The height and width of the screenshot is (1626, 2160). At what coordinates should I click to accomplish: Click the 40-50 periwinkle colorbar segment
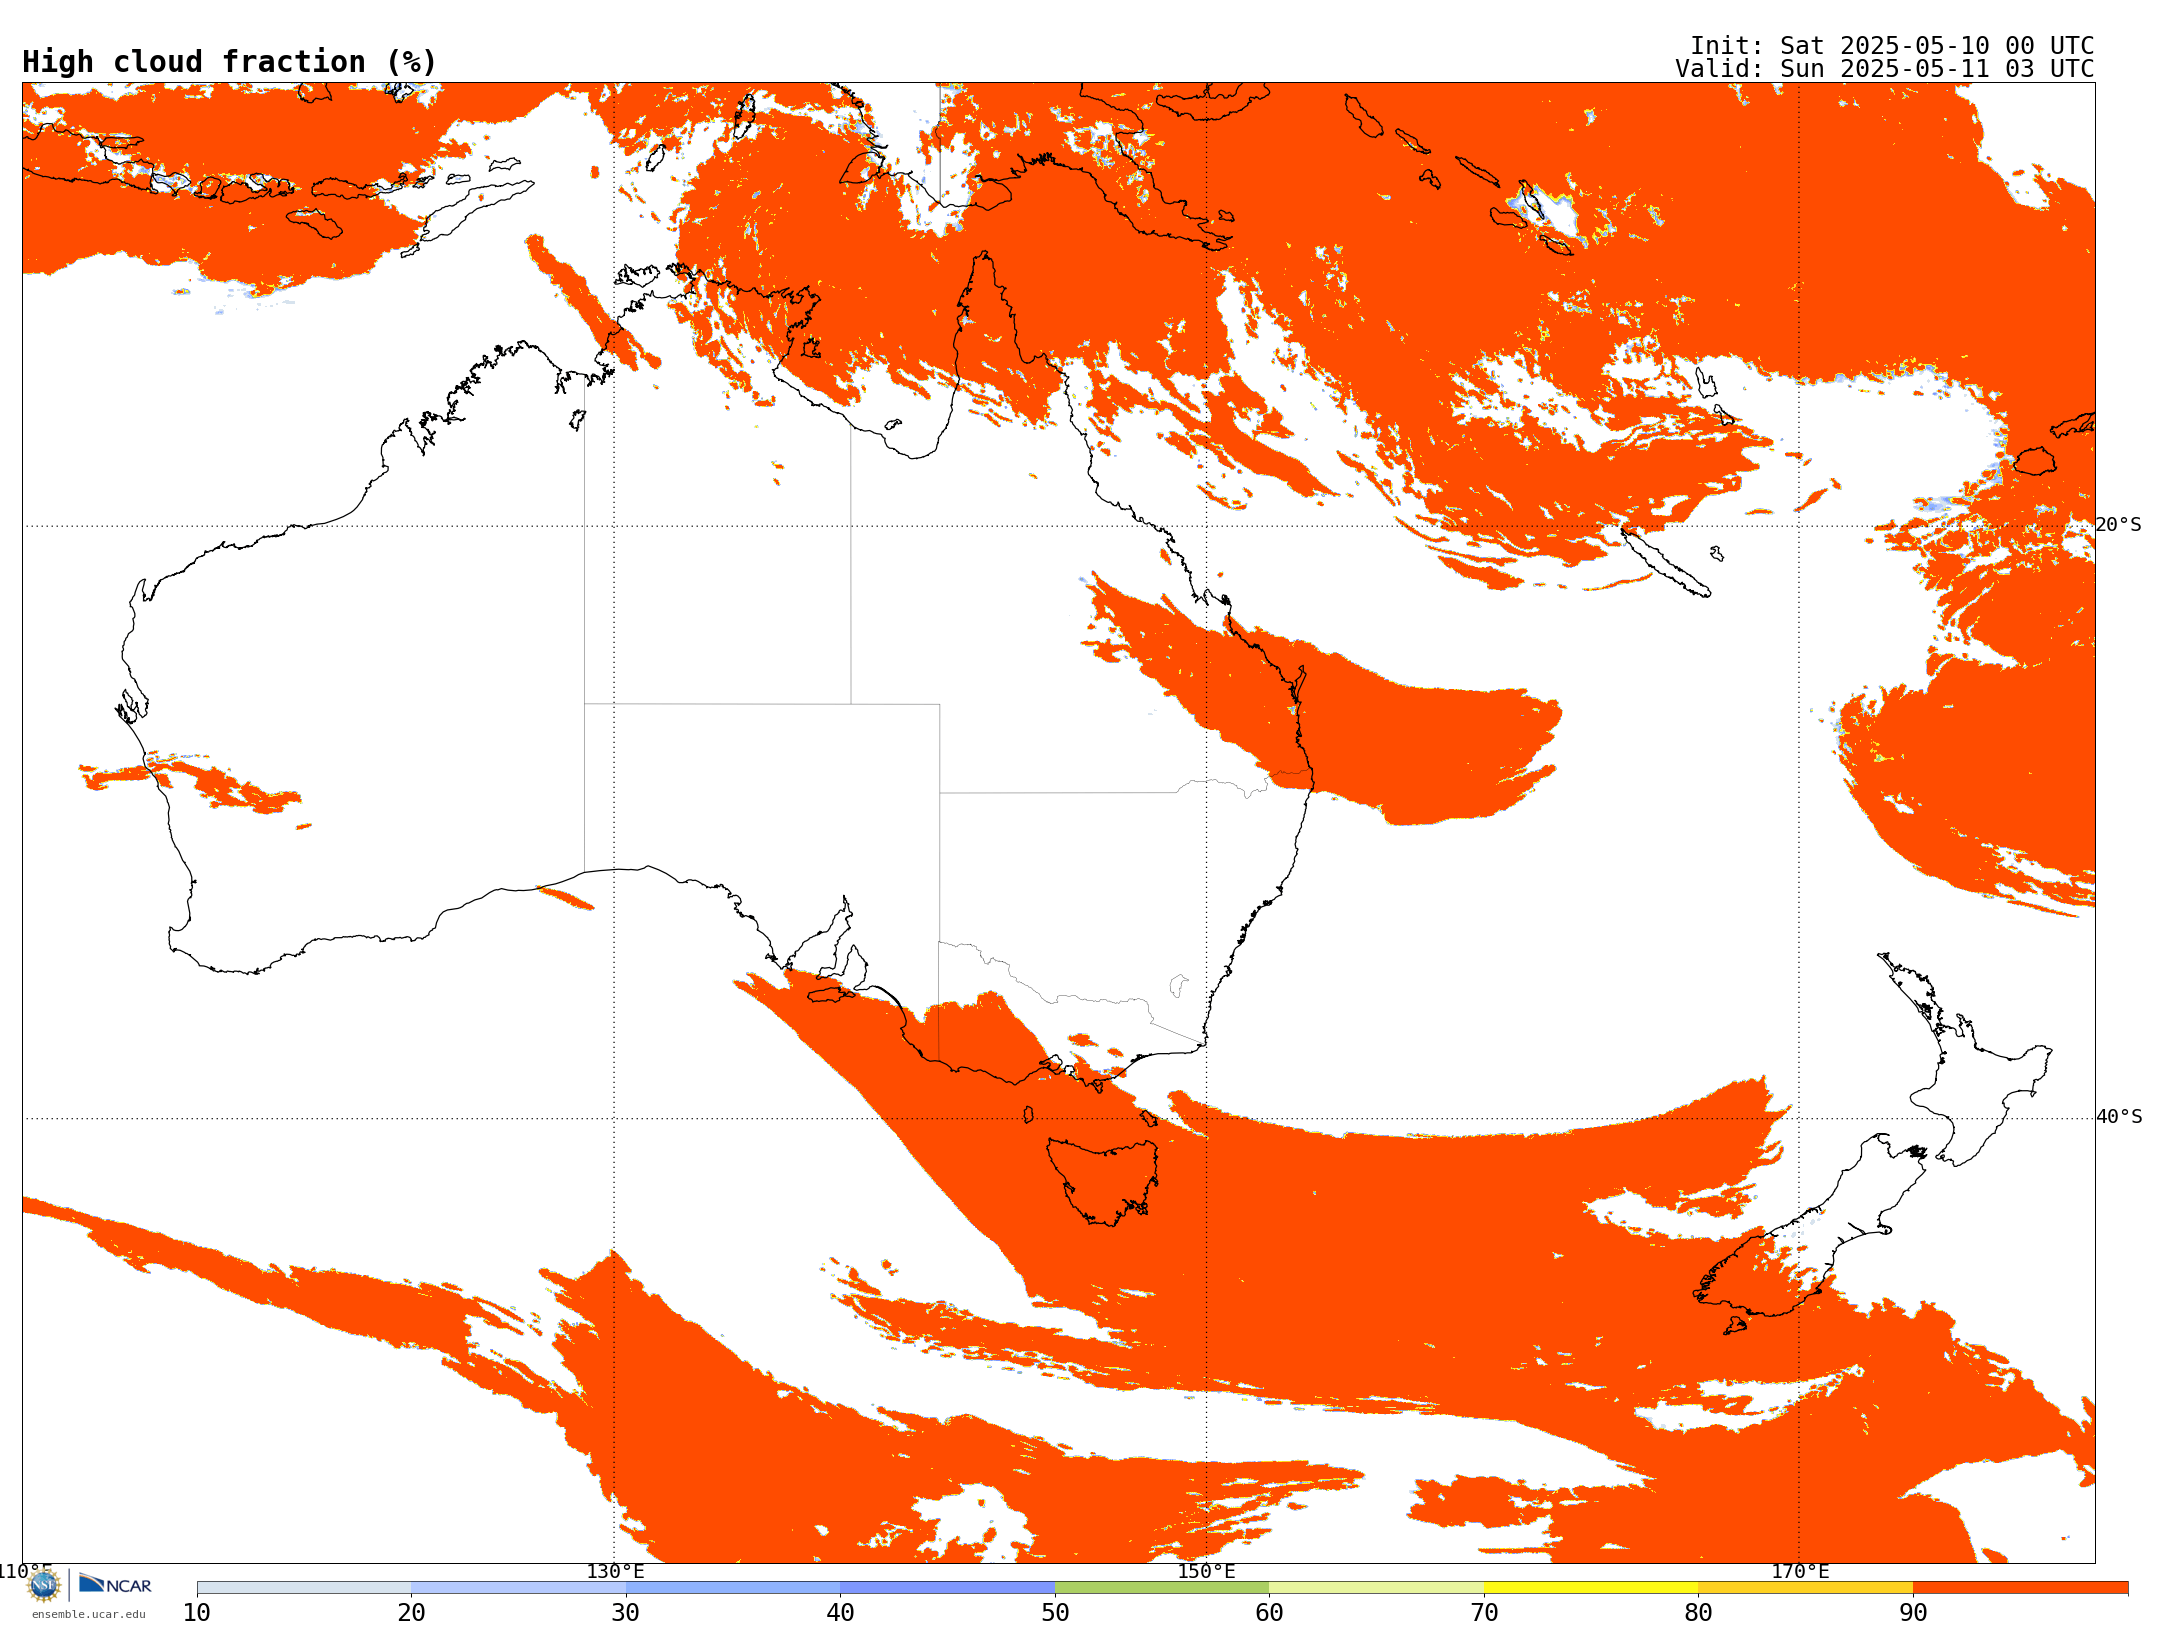click(947, 1588)
